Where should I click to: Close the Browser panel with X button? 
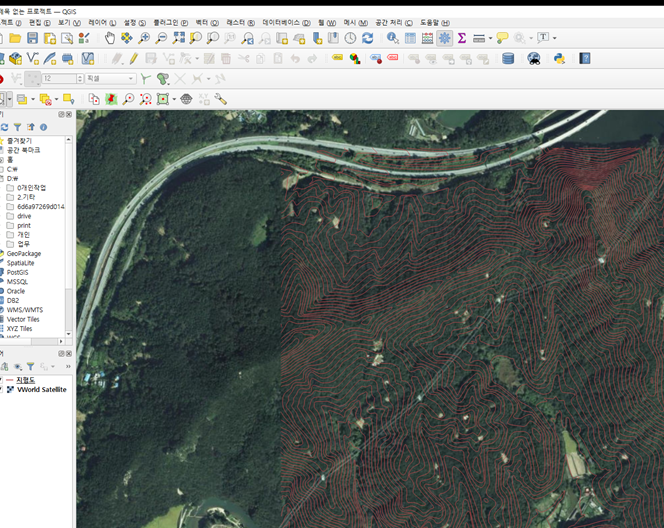[69, 114]
